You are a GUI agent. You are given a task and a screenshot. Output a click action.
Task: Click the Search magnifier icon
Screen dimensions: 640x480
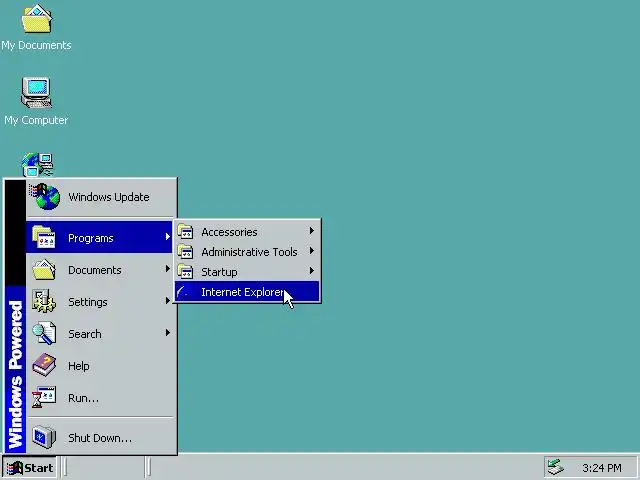click(44, 333)
